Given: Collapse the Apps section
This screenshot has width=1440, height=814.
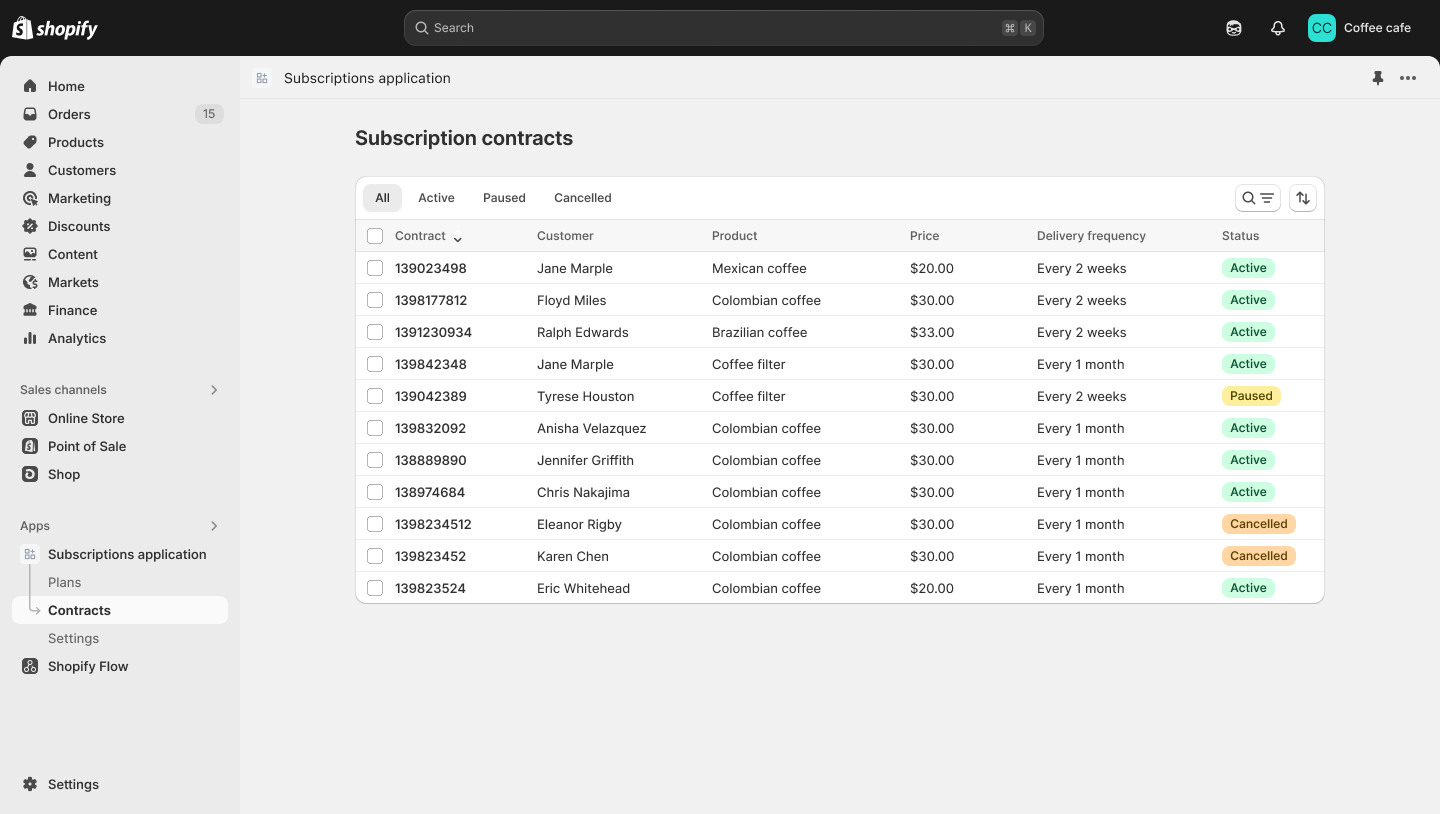Looking at the screenshot, I should point(214,526).
